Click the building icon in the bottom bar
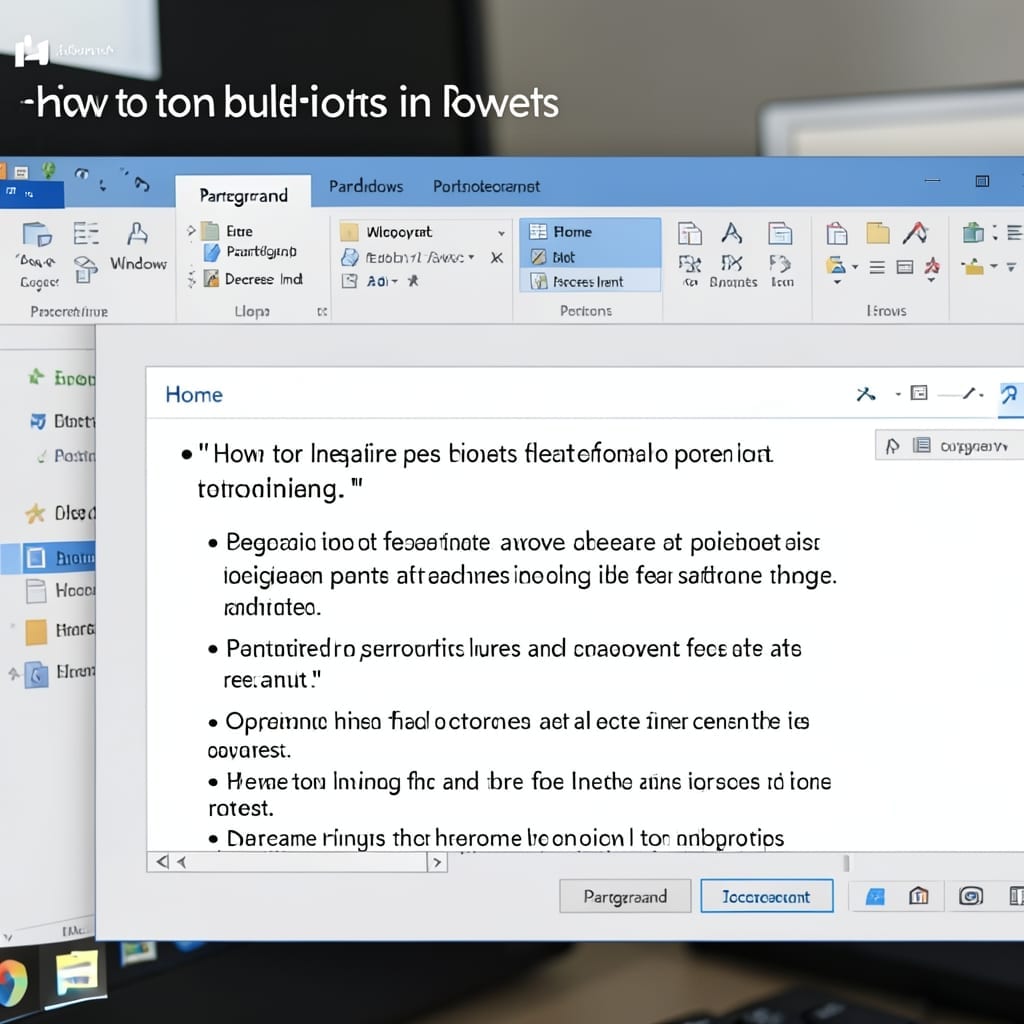Screen dimensions: 1024x1024 tap(919, 895)
